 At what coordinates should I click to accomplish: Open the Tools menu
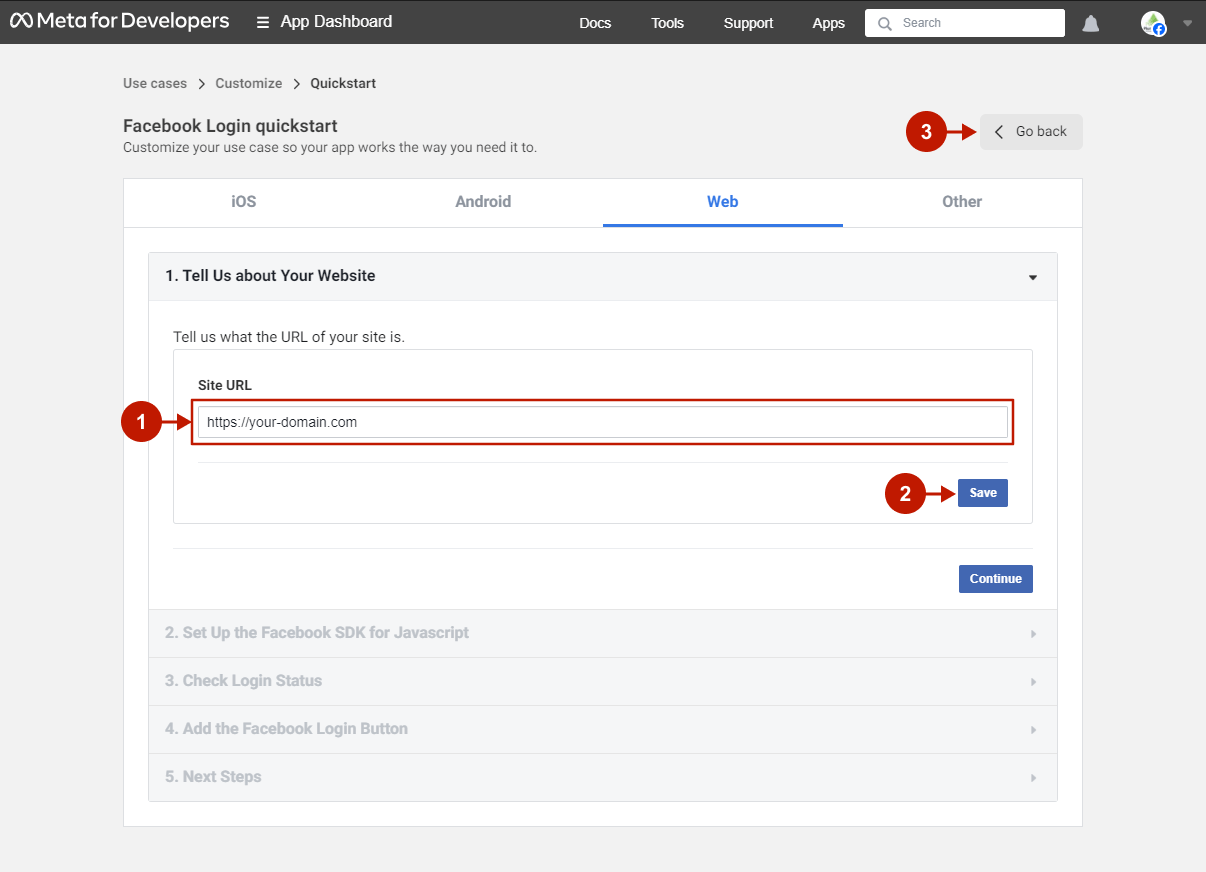[x=667, y=23]
